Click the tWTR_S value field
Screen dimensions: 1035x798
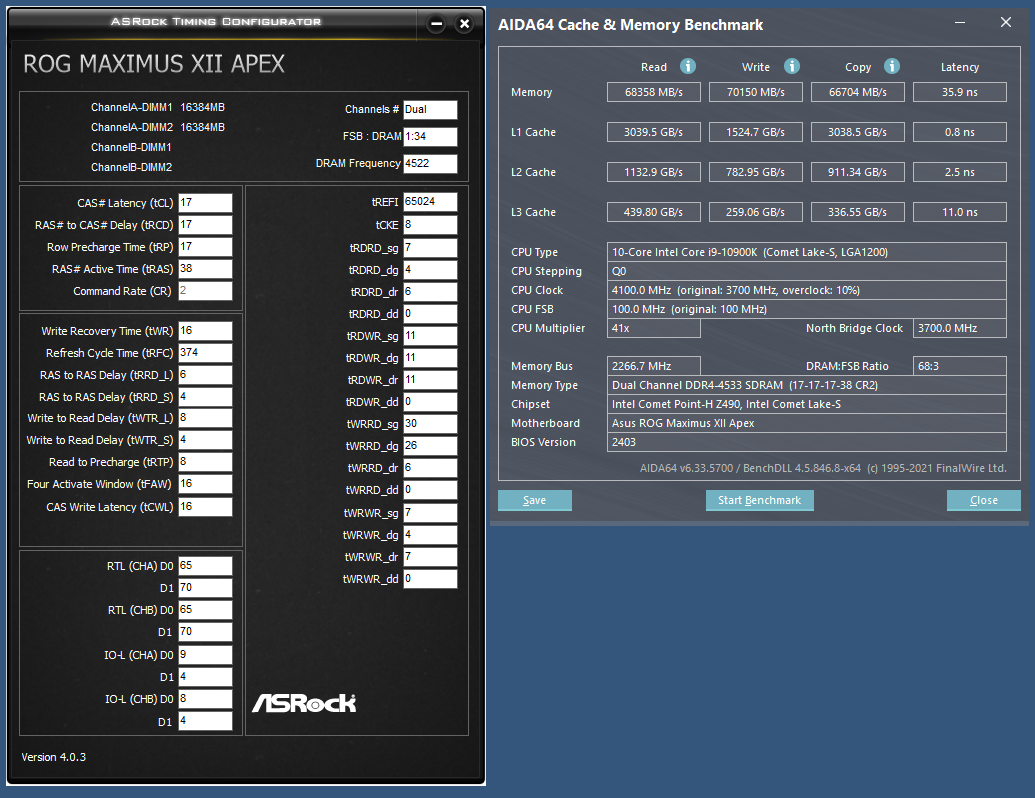pyautogui.click(x=205, y=440)
